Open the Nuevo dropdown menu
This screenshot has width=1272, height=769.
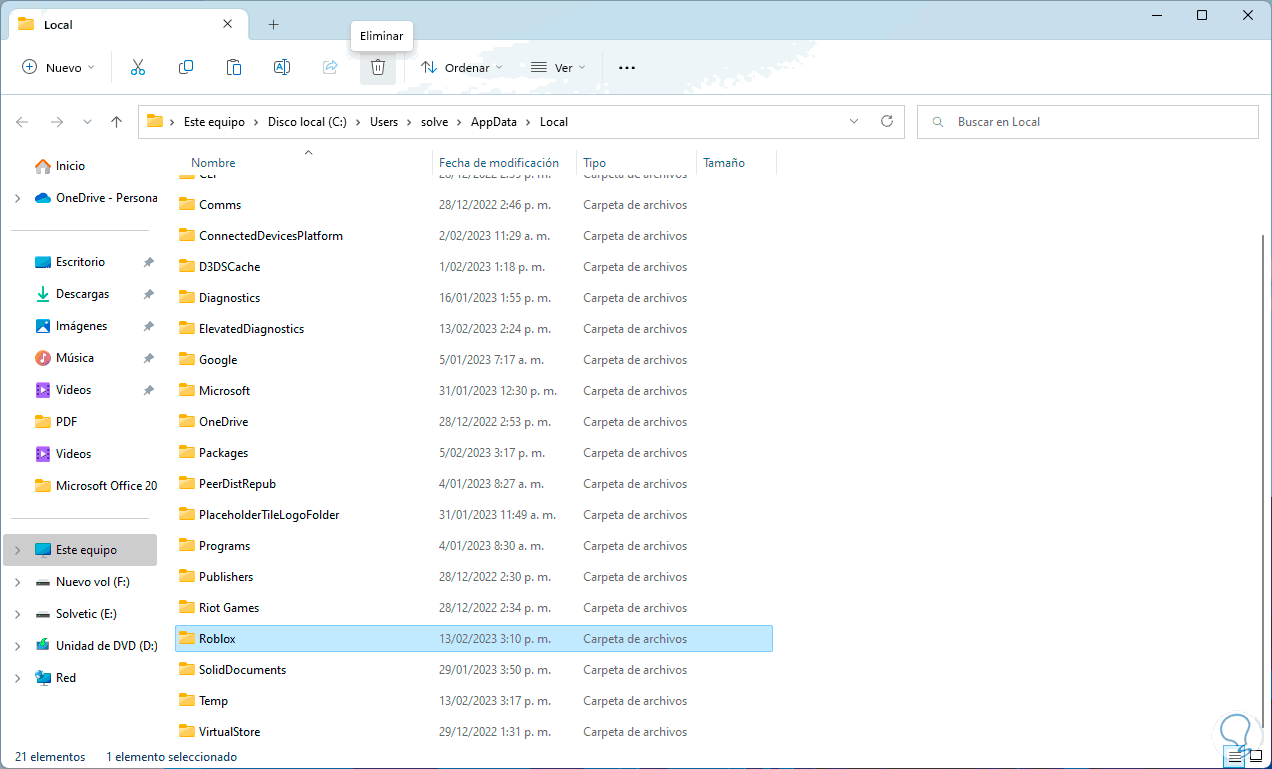(58, 67)
